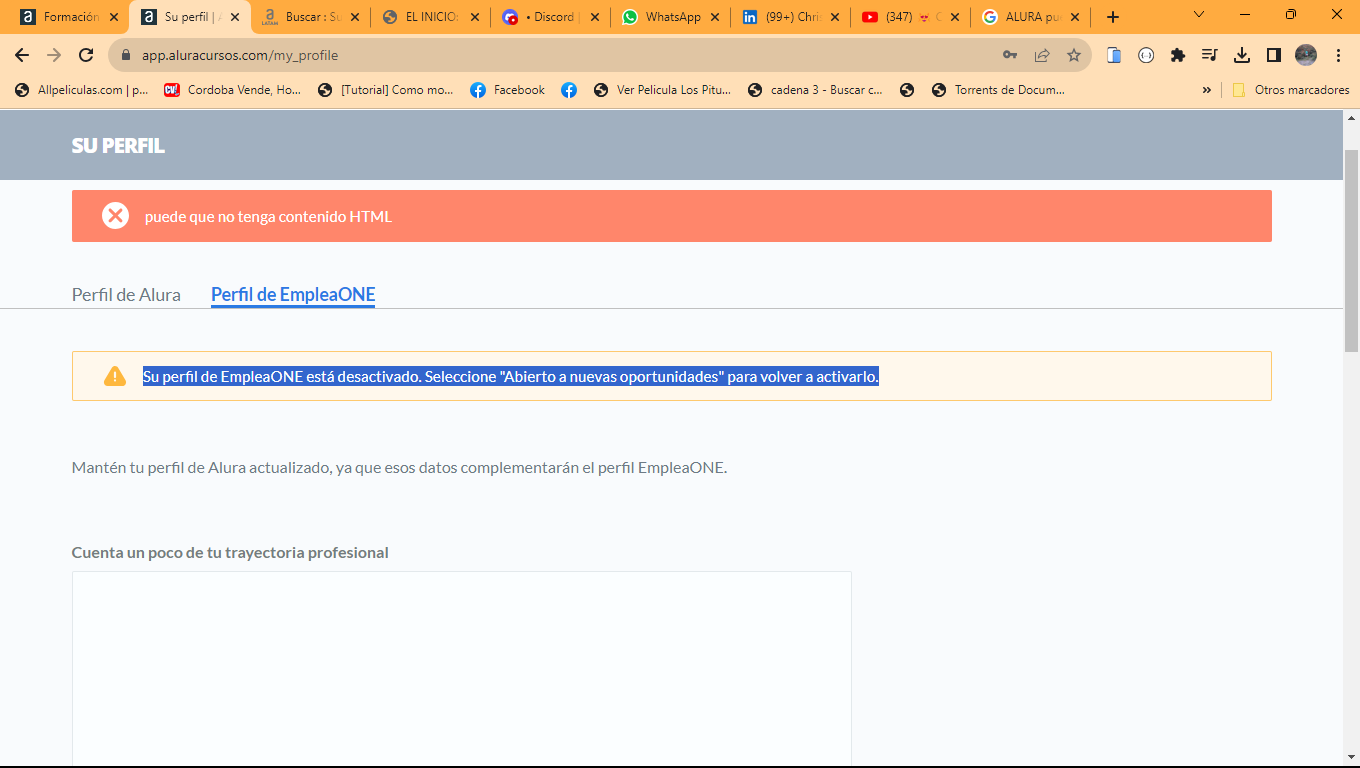Viewport: 1360px width, 768px height.
Task: Toggle the browser side panel
Action: (x=1274, y=55)
